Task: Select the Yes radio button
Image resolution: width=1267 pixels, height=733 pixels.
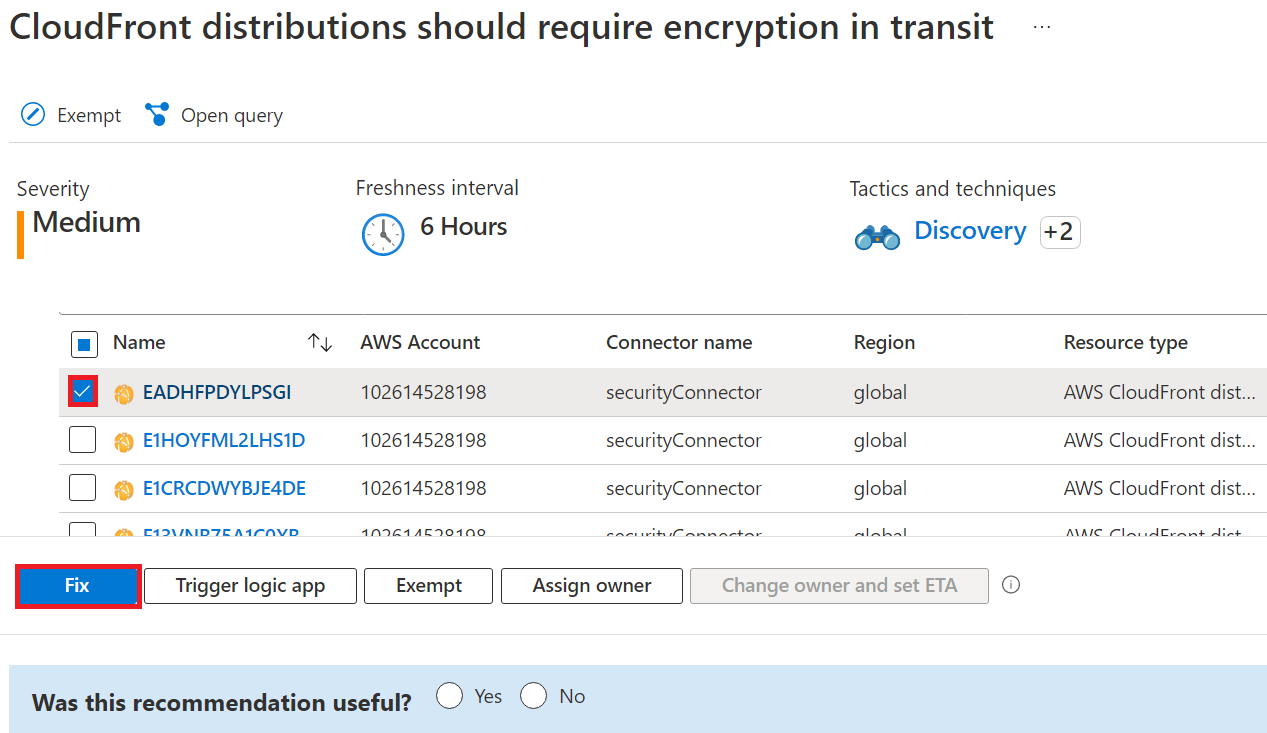Action: click(450, 696)
